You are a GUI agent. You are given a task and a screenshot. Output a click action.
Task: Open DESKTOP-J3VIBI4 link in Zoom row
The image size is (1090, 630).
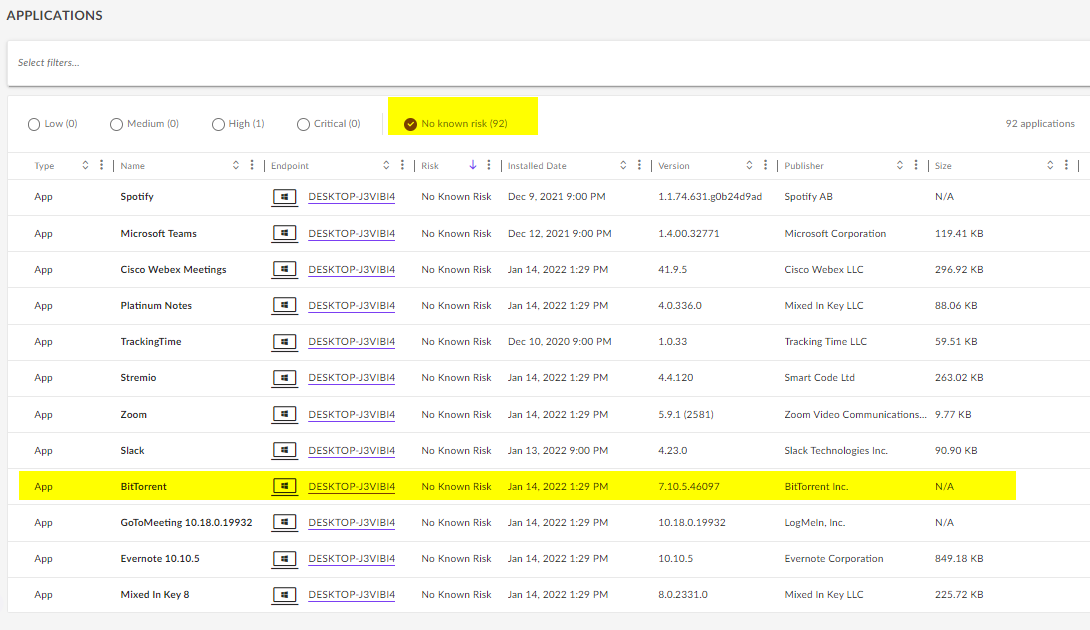click(352, 414)
